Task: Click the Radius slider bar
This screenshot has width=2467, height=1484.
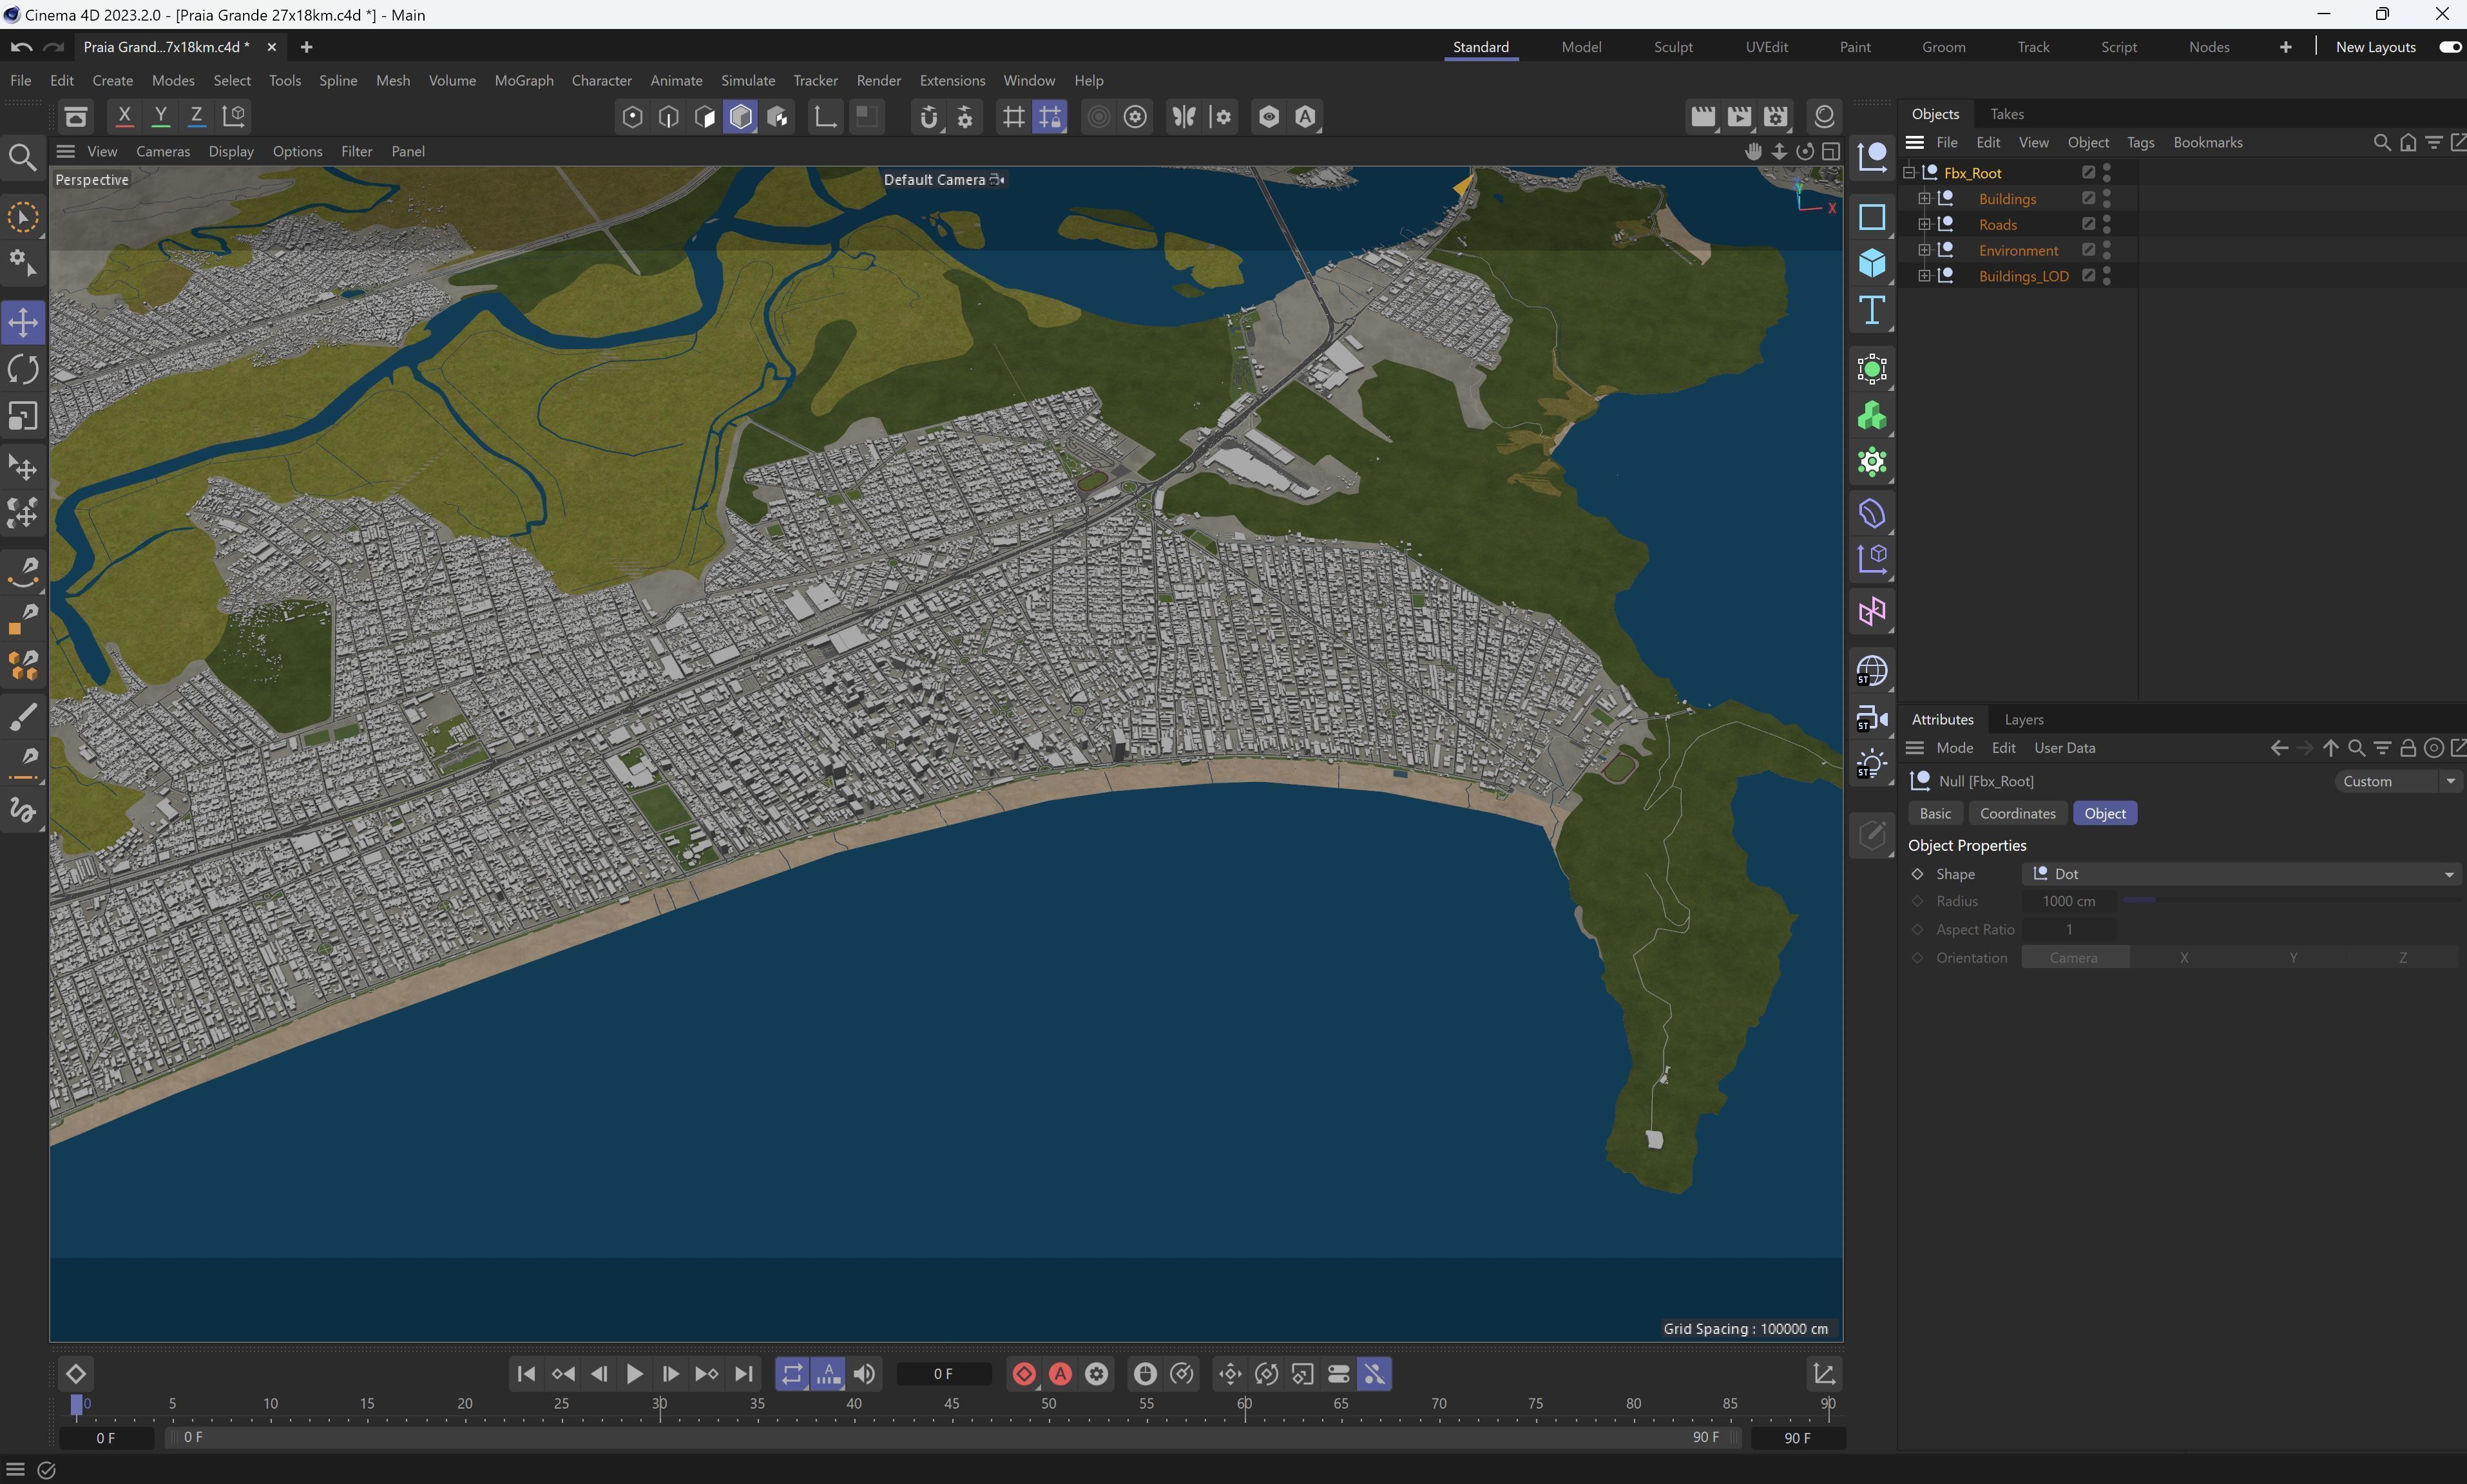Action: [x=2290, y=901]
